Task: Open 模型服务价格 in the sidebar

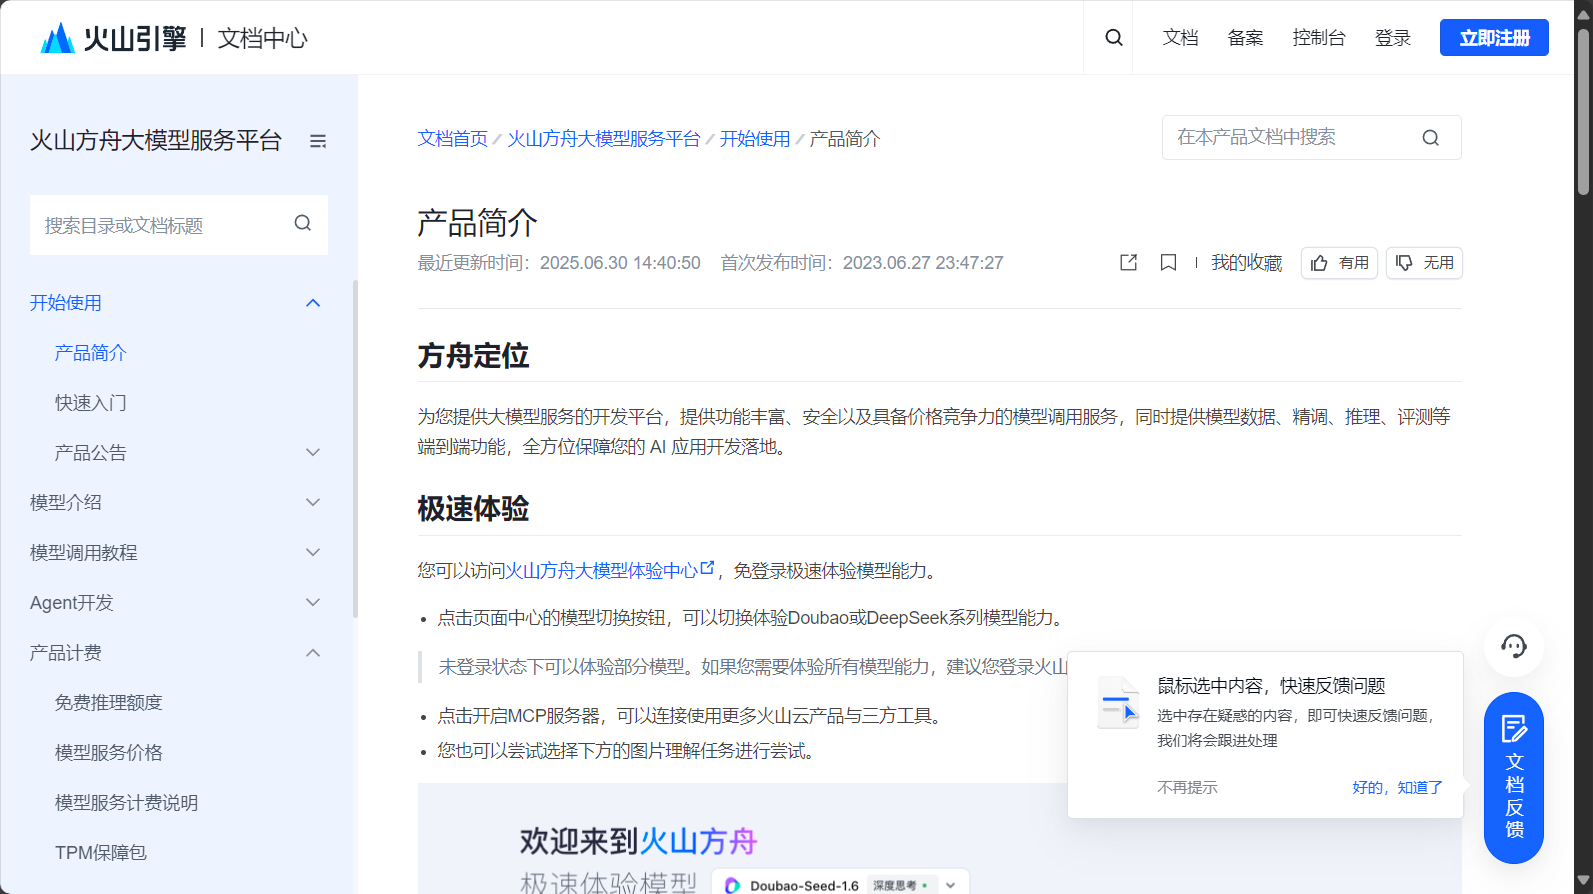Action: [109, 753]
